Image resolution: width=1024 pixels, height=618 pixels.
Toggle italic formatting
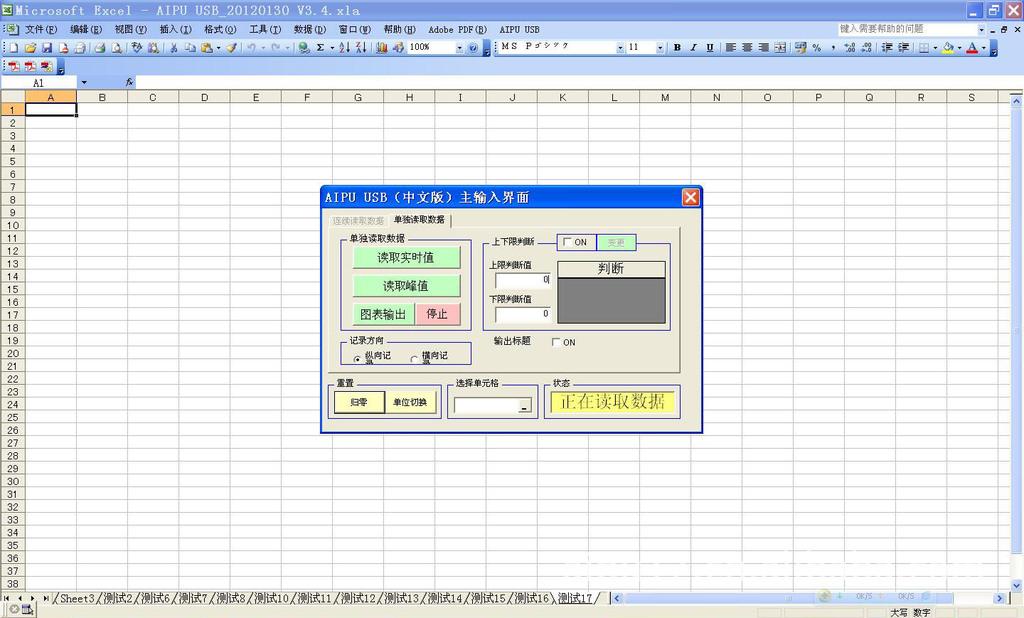click(694, 48)
